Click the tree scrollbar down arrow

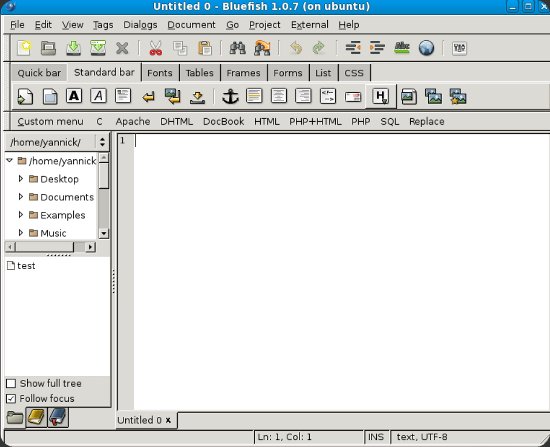pos(104,233)
